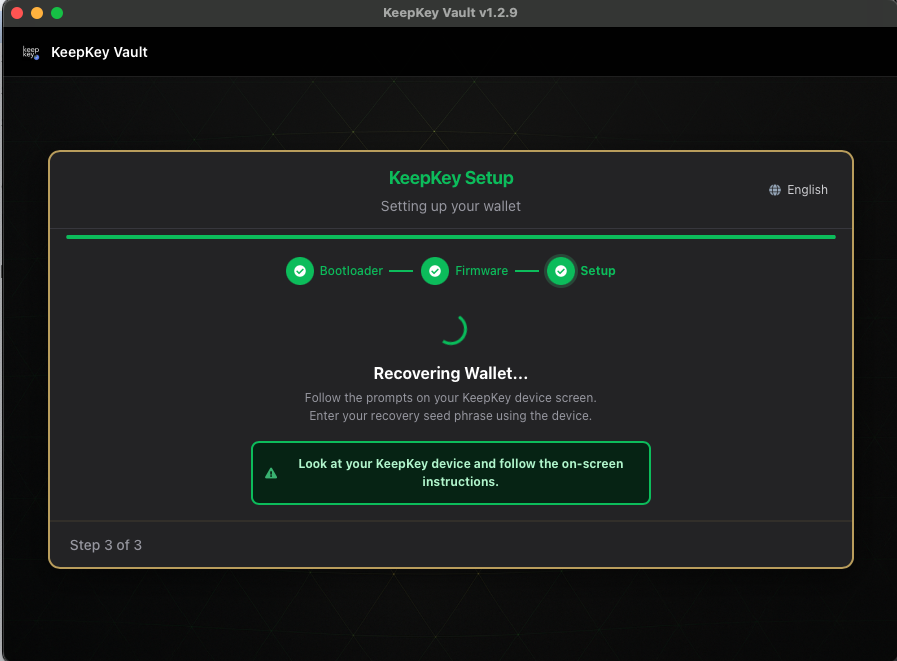
Task: Click the Recovering Wallet status text
Action: pyautogui.click(x=451, y=373)
